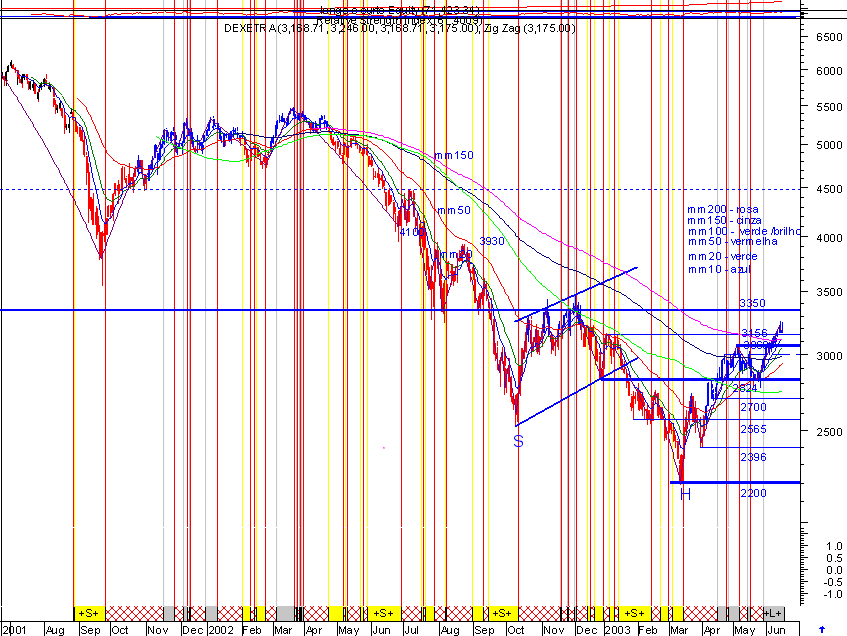Click the DEXETRA Zig Zag chart title

[400, 29]
